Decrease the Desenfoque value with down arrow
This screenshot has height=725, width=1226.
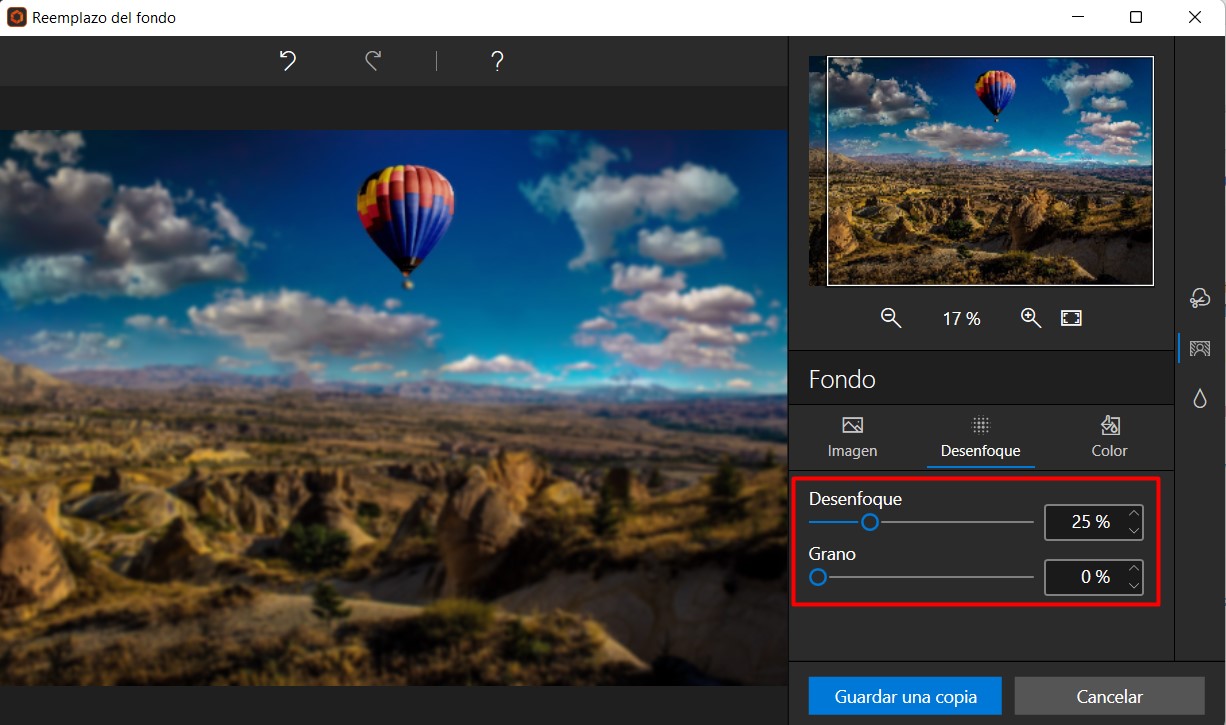click(1133, 530)
